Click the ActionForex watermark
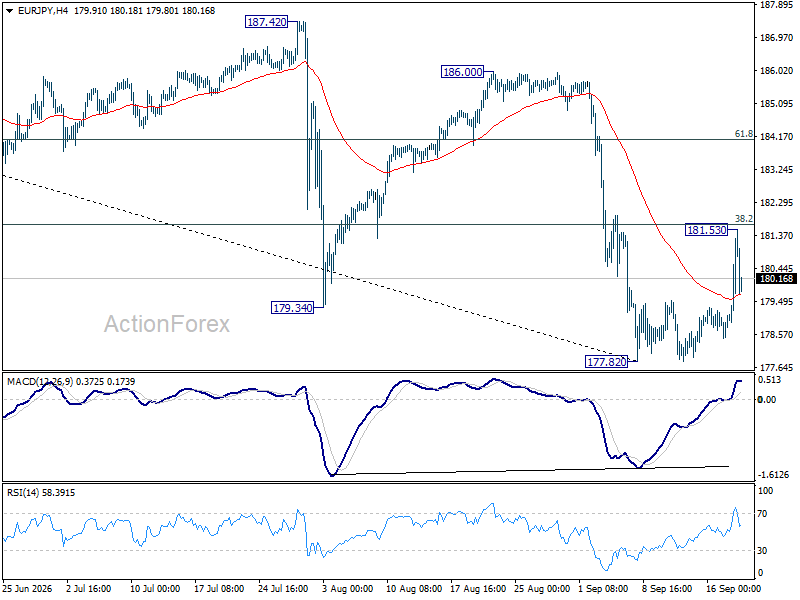Screen dimensions: 800x600 (167, 324)
